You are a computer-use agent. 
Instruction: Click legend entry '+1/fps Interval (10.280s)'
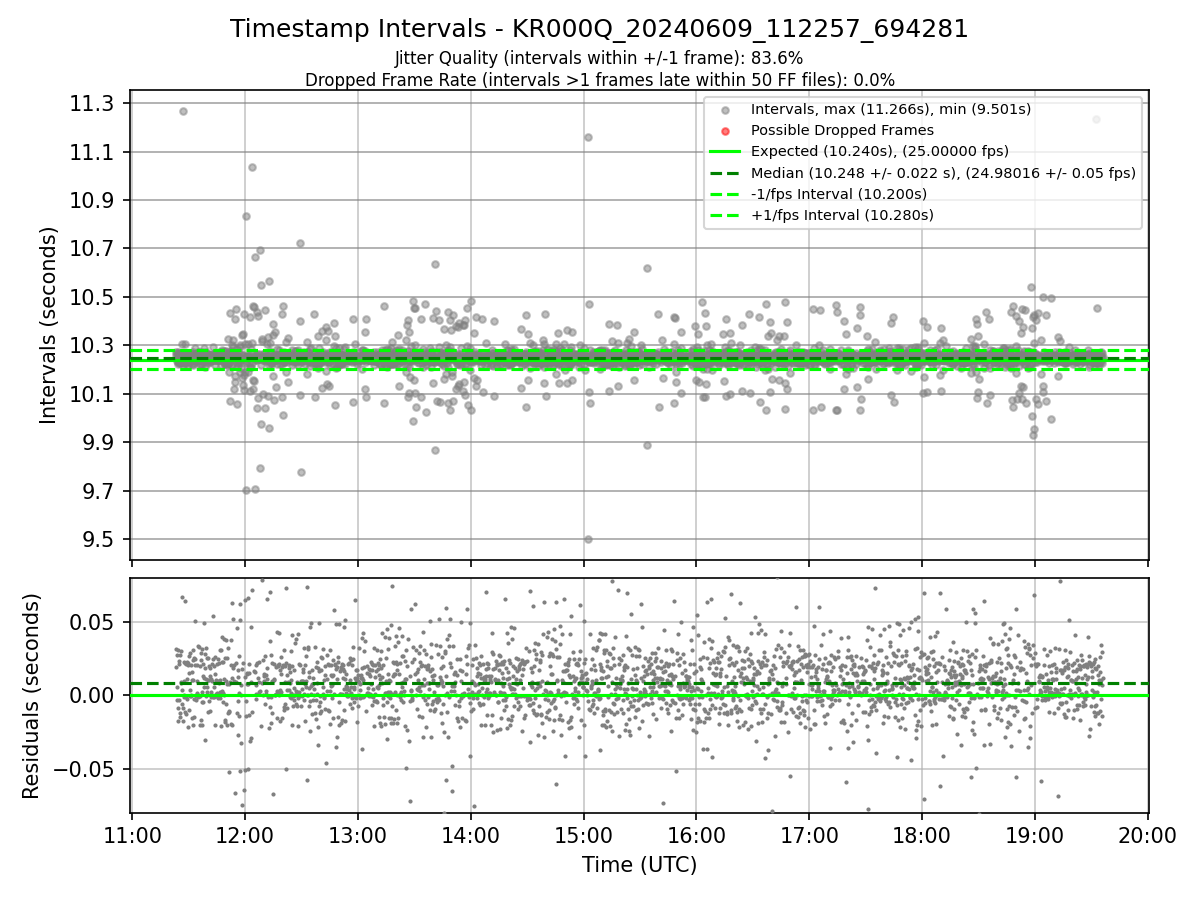click(841, 215)
